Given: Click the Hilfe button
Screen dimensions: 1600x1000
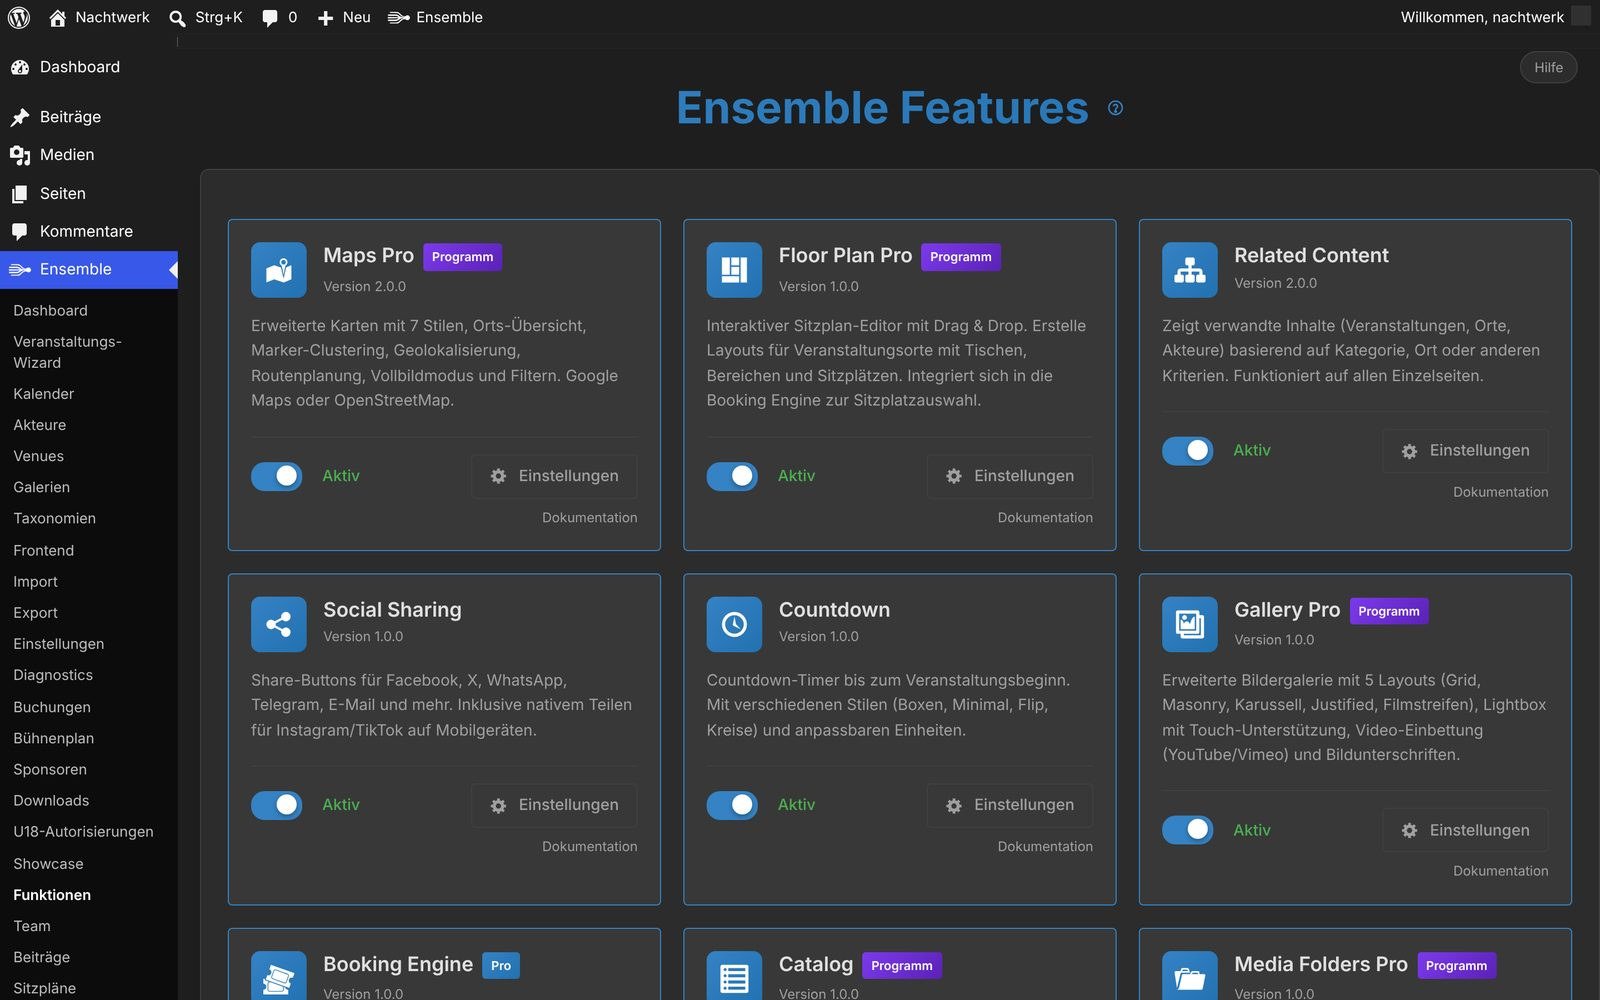Looking at the screenshot, I should click(x=1548, y=67).
